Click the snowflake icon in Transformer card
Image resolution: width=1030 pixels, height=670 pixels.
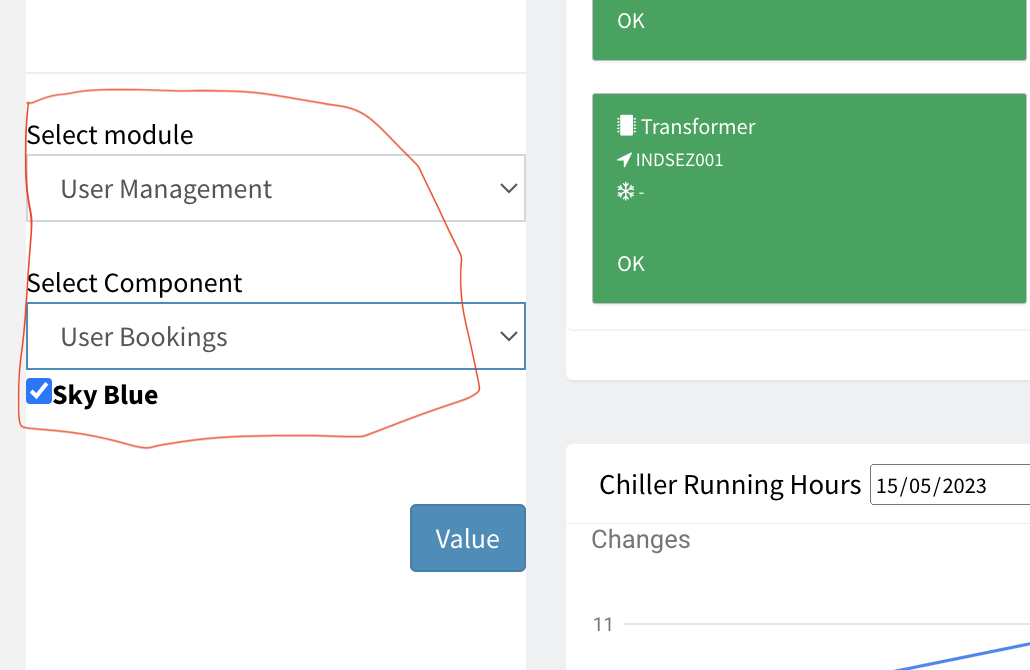(x=626, y=191)
